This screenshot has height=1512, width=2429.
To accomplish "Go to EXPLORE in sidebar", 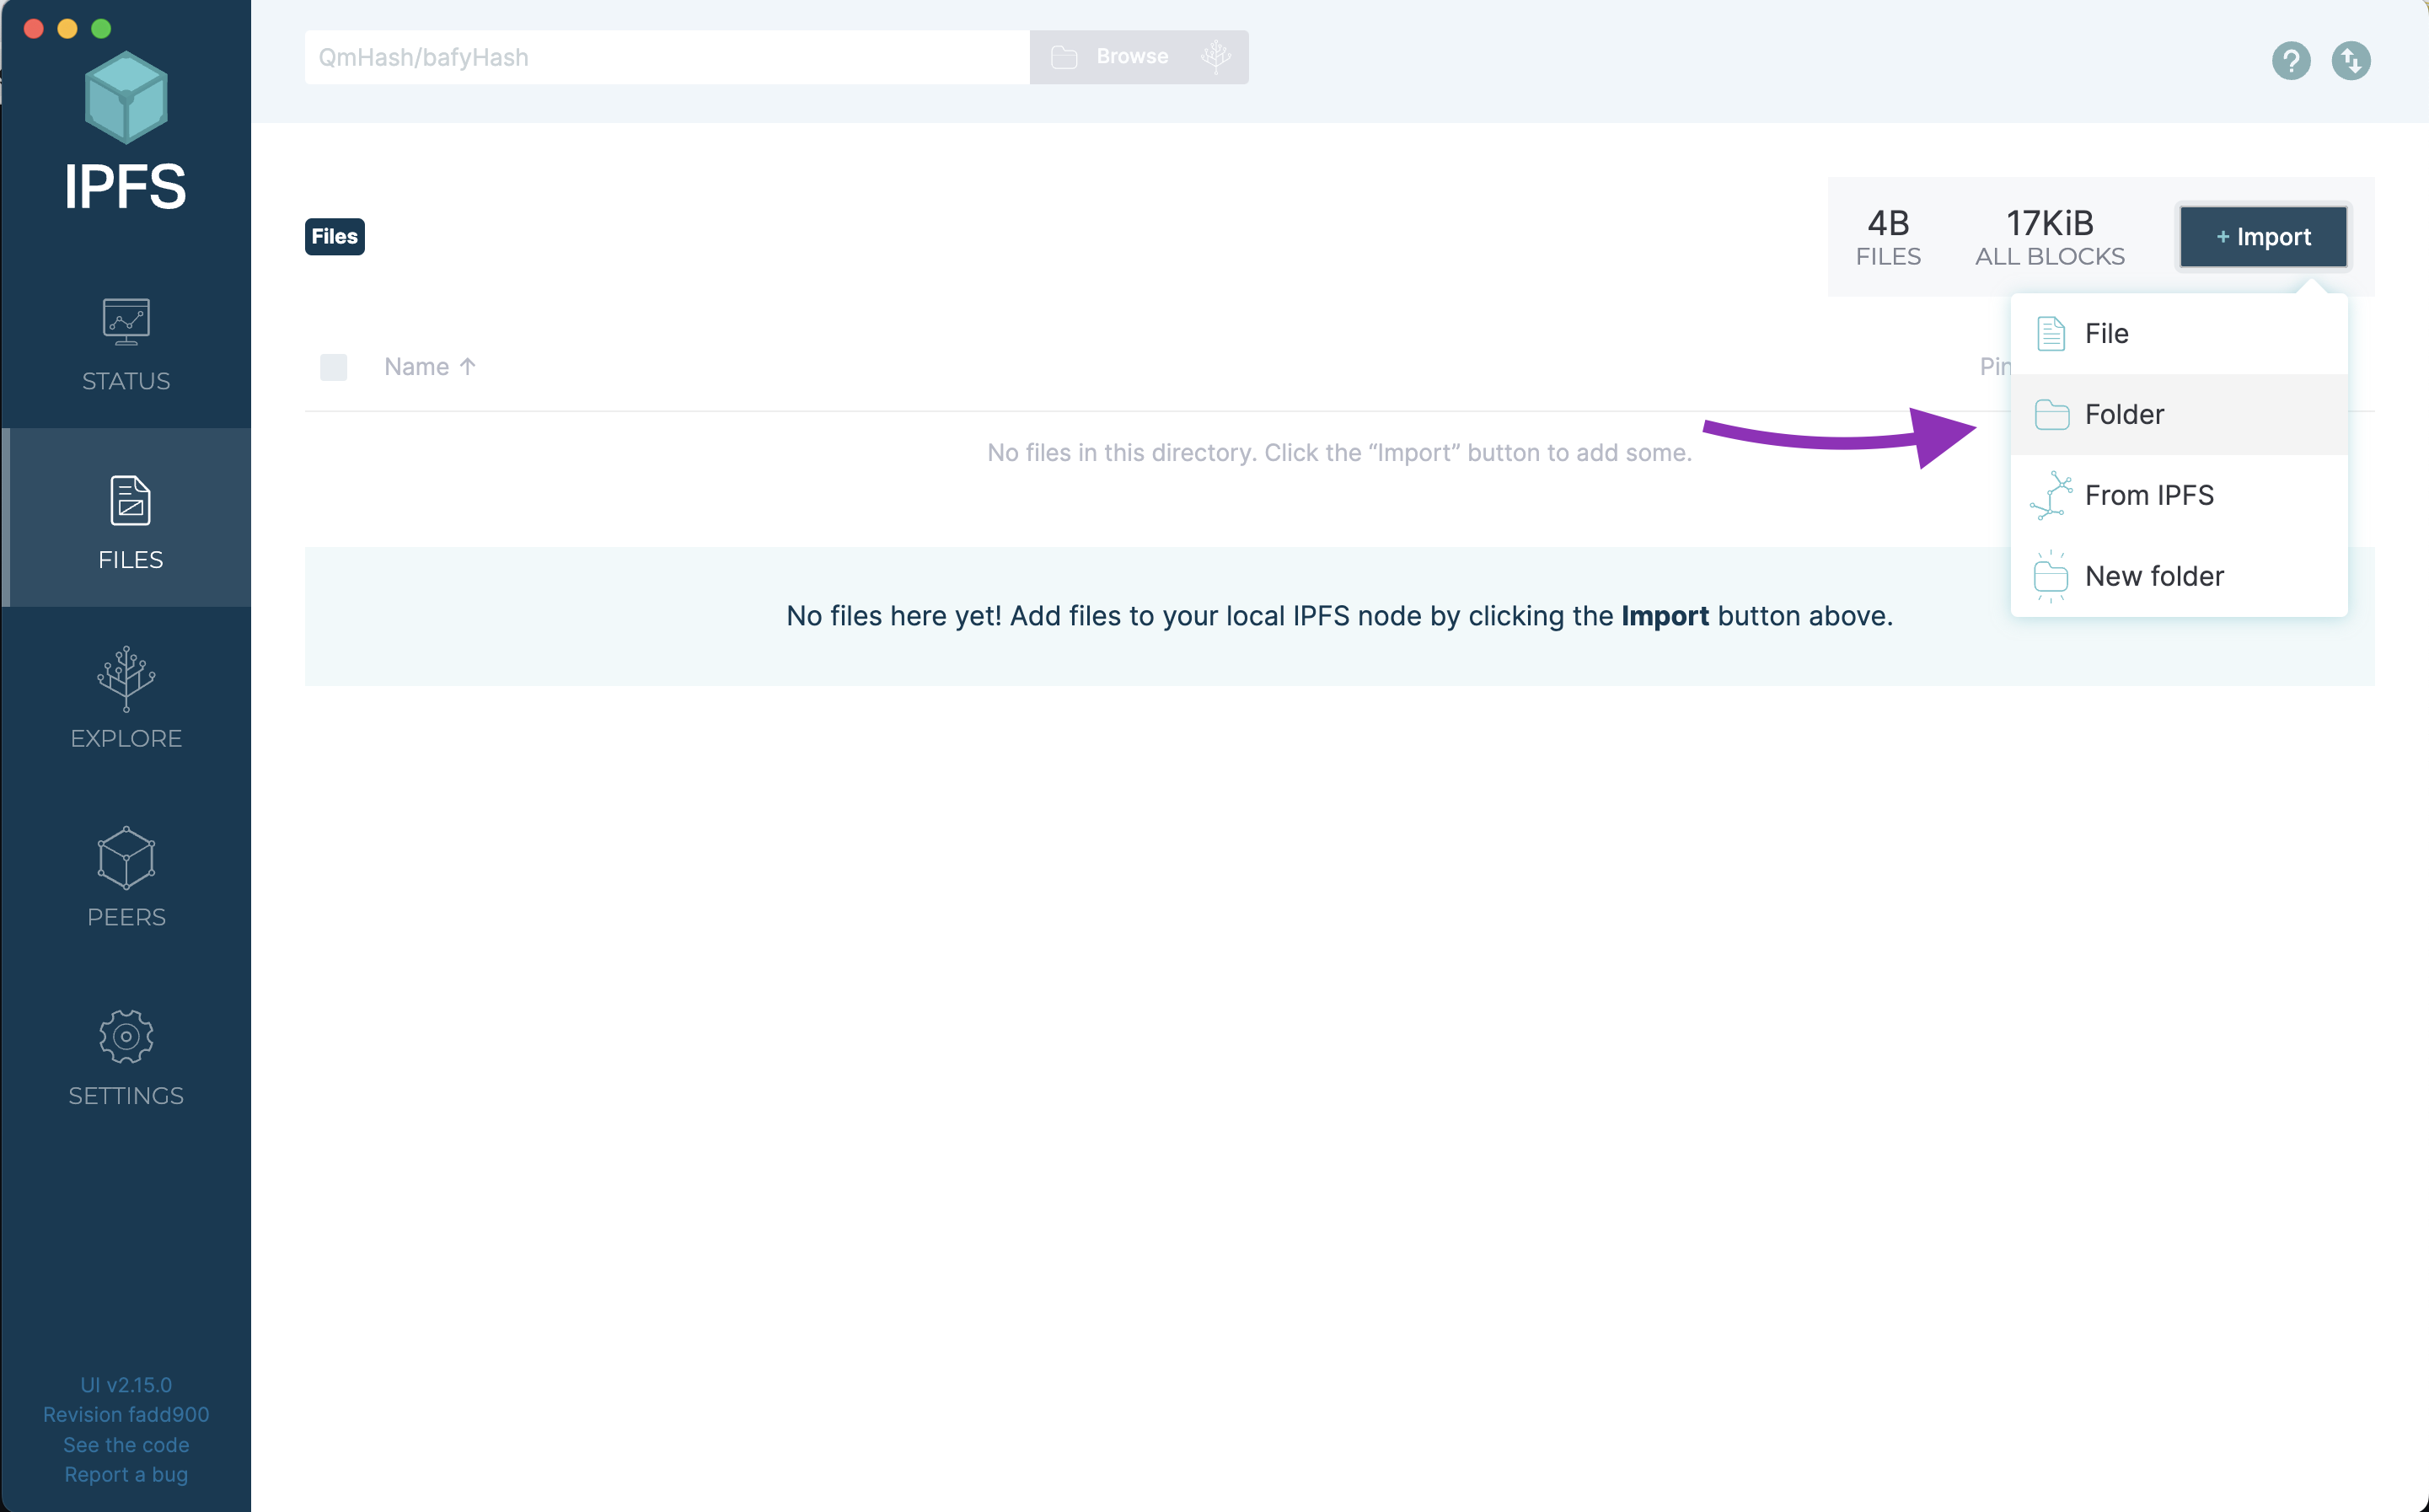I will 126,696.
